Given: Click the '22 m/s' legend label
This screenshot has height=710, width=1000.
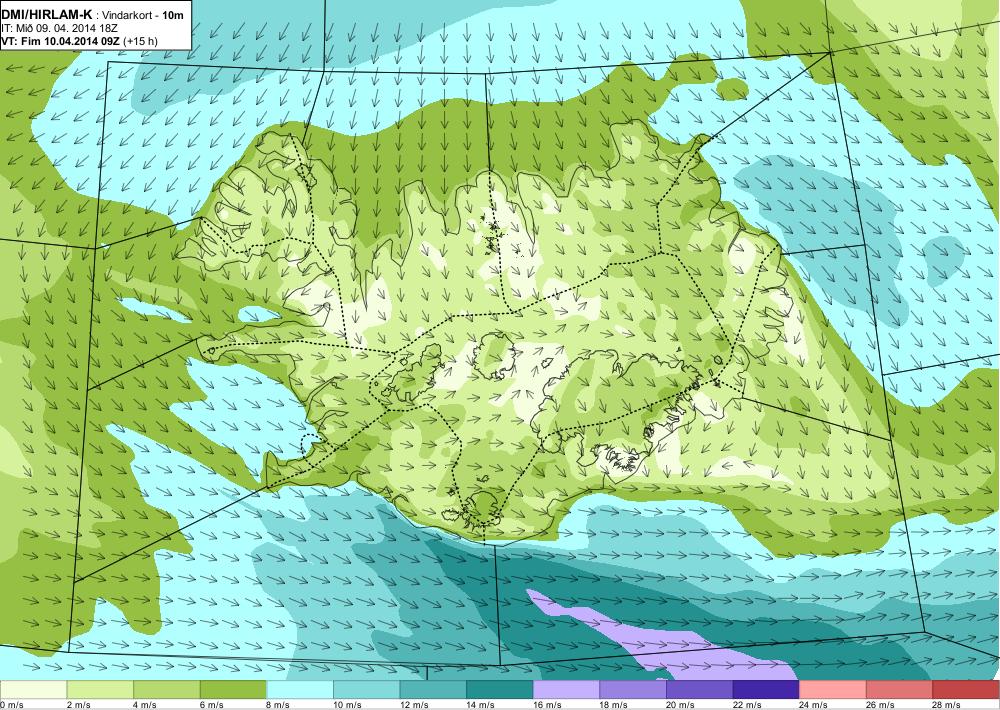Looking at the screenshot, I should tap(747, 705).
